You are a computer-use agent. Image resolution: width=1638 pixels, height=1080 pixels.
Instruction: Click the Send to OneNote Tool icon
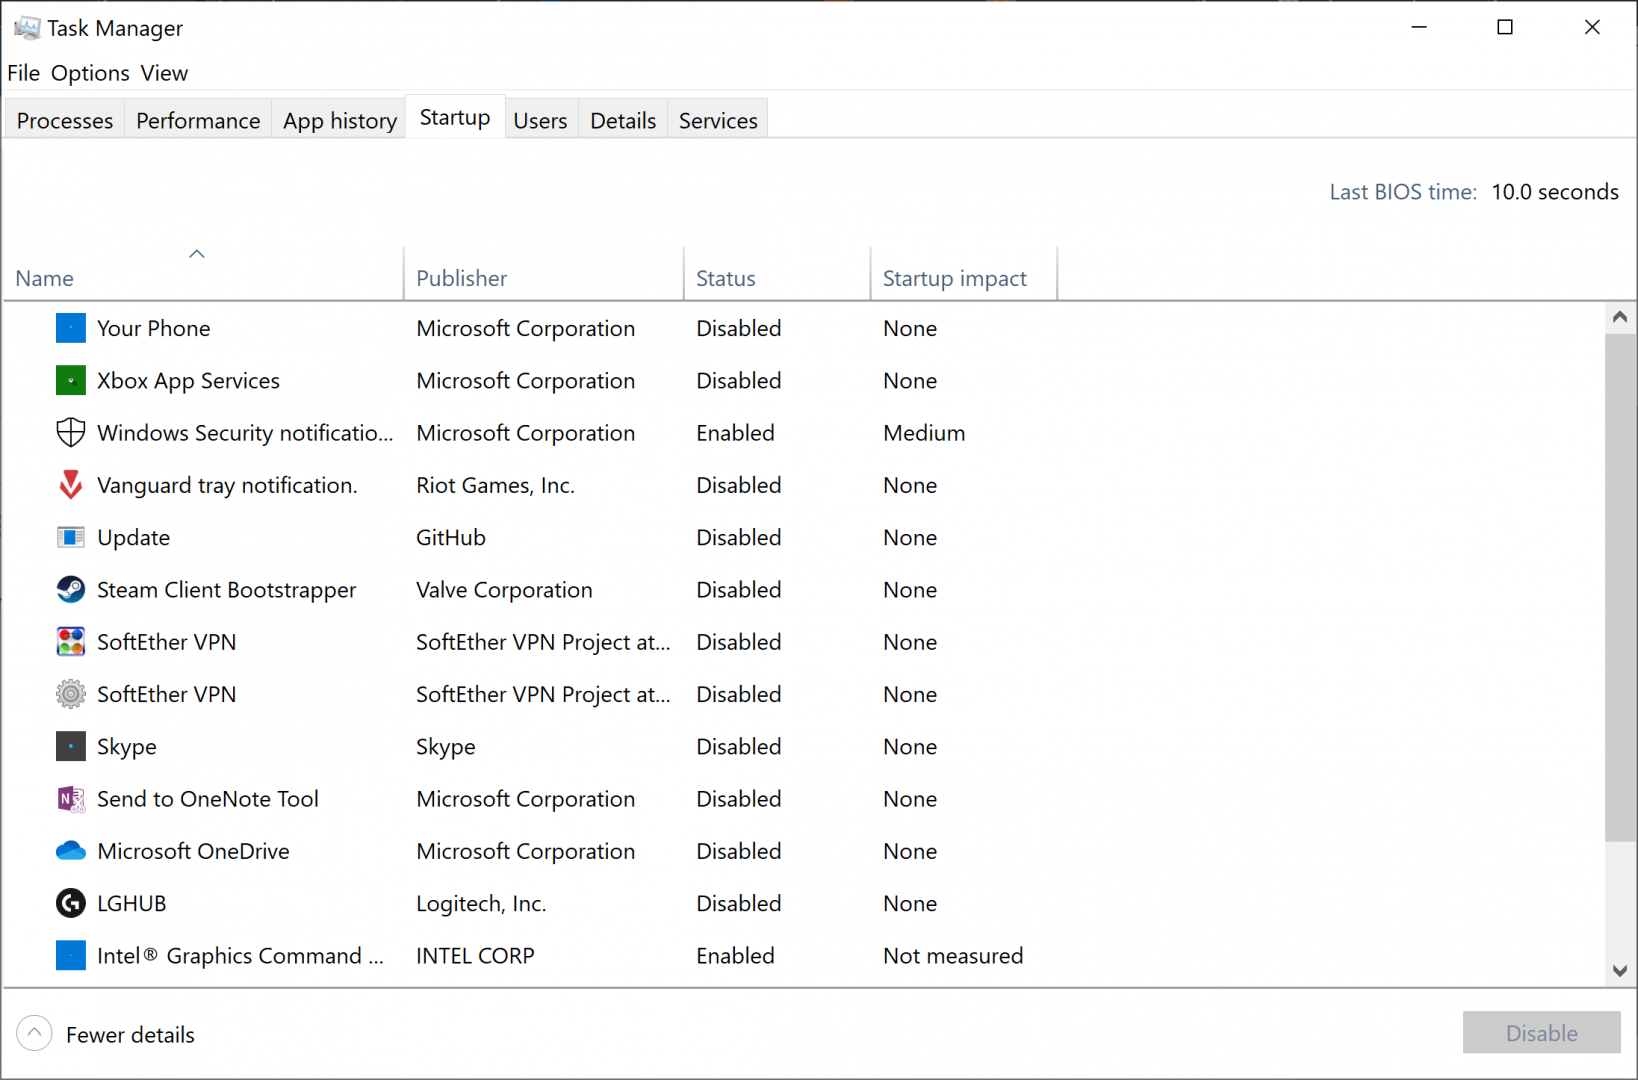point(70,799)
